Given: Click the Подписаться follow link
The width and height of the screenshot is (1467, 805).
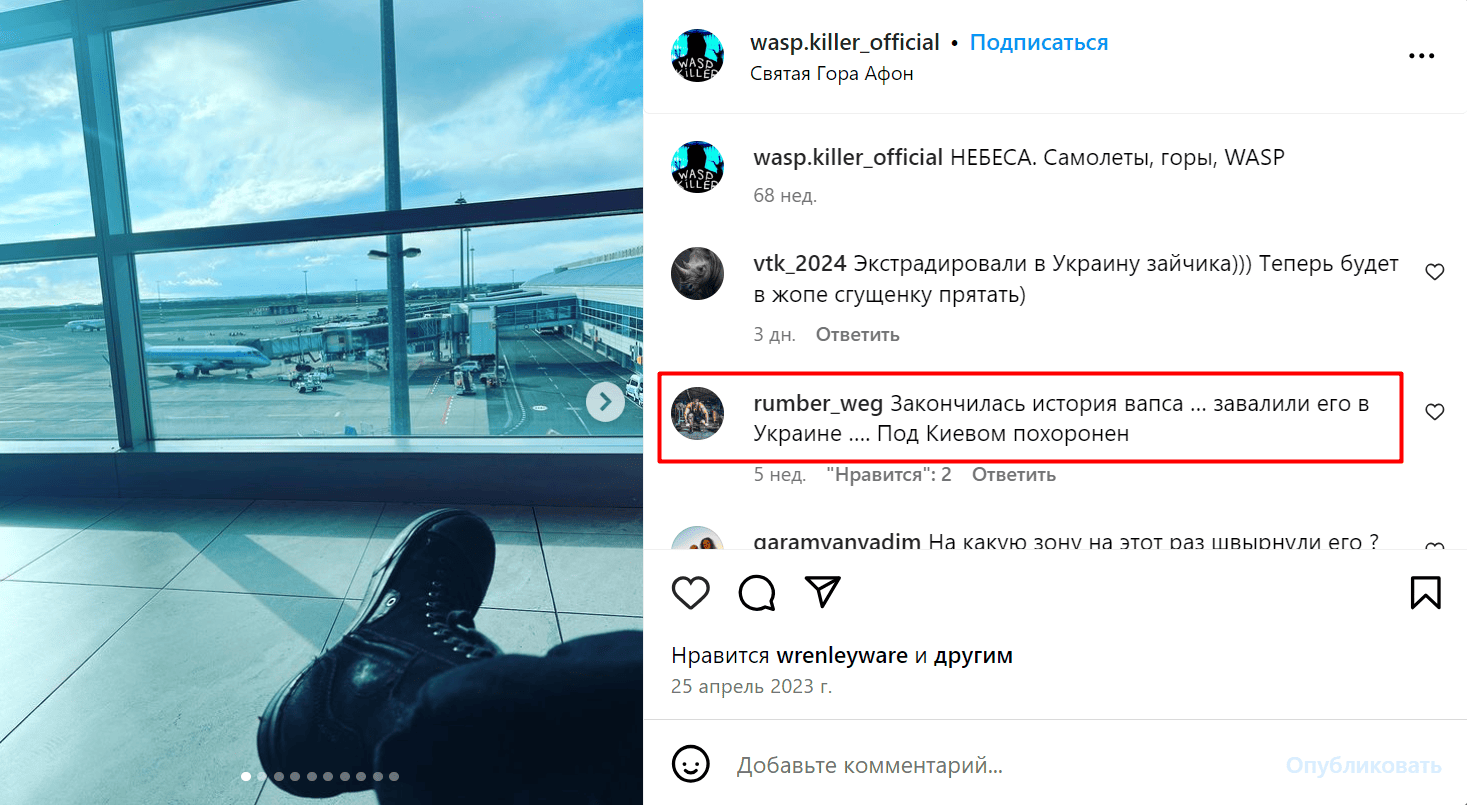Looking at the screenshot, I should [1039, 43].
